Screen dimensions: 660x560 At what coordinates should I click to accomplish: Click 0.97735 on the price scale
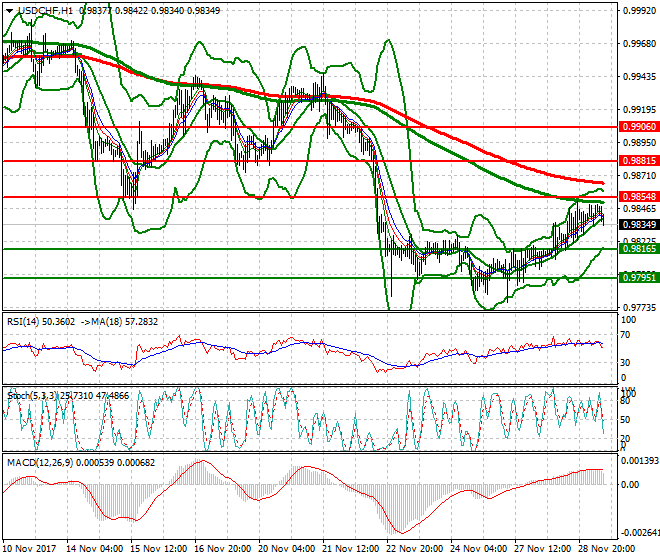[638, 308]
